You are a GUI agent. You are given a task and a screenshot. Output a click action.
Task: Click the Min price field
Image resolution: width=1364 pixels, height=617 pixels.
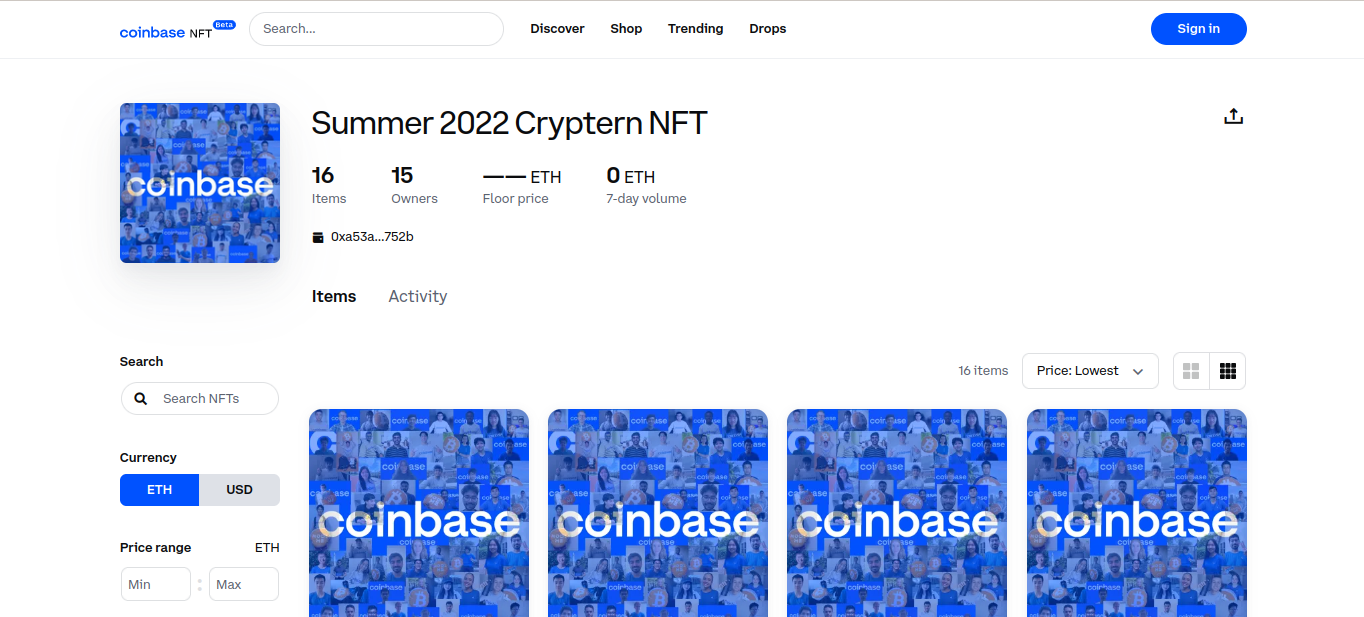point(156,584)
